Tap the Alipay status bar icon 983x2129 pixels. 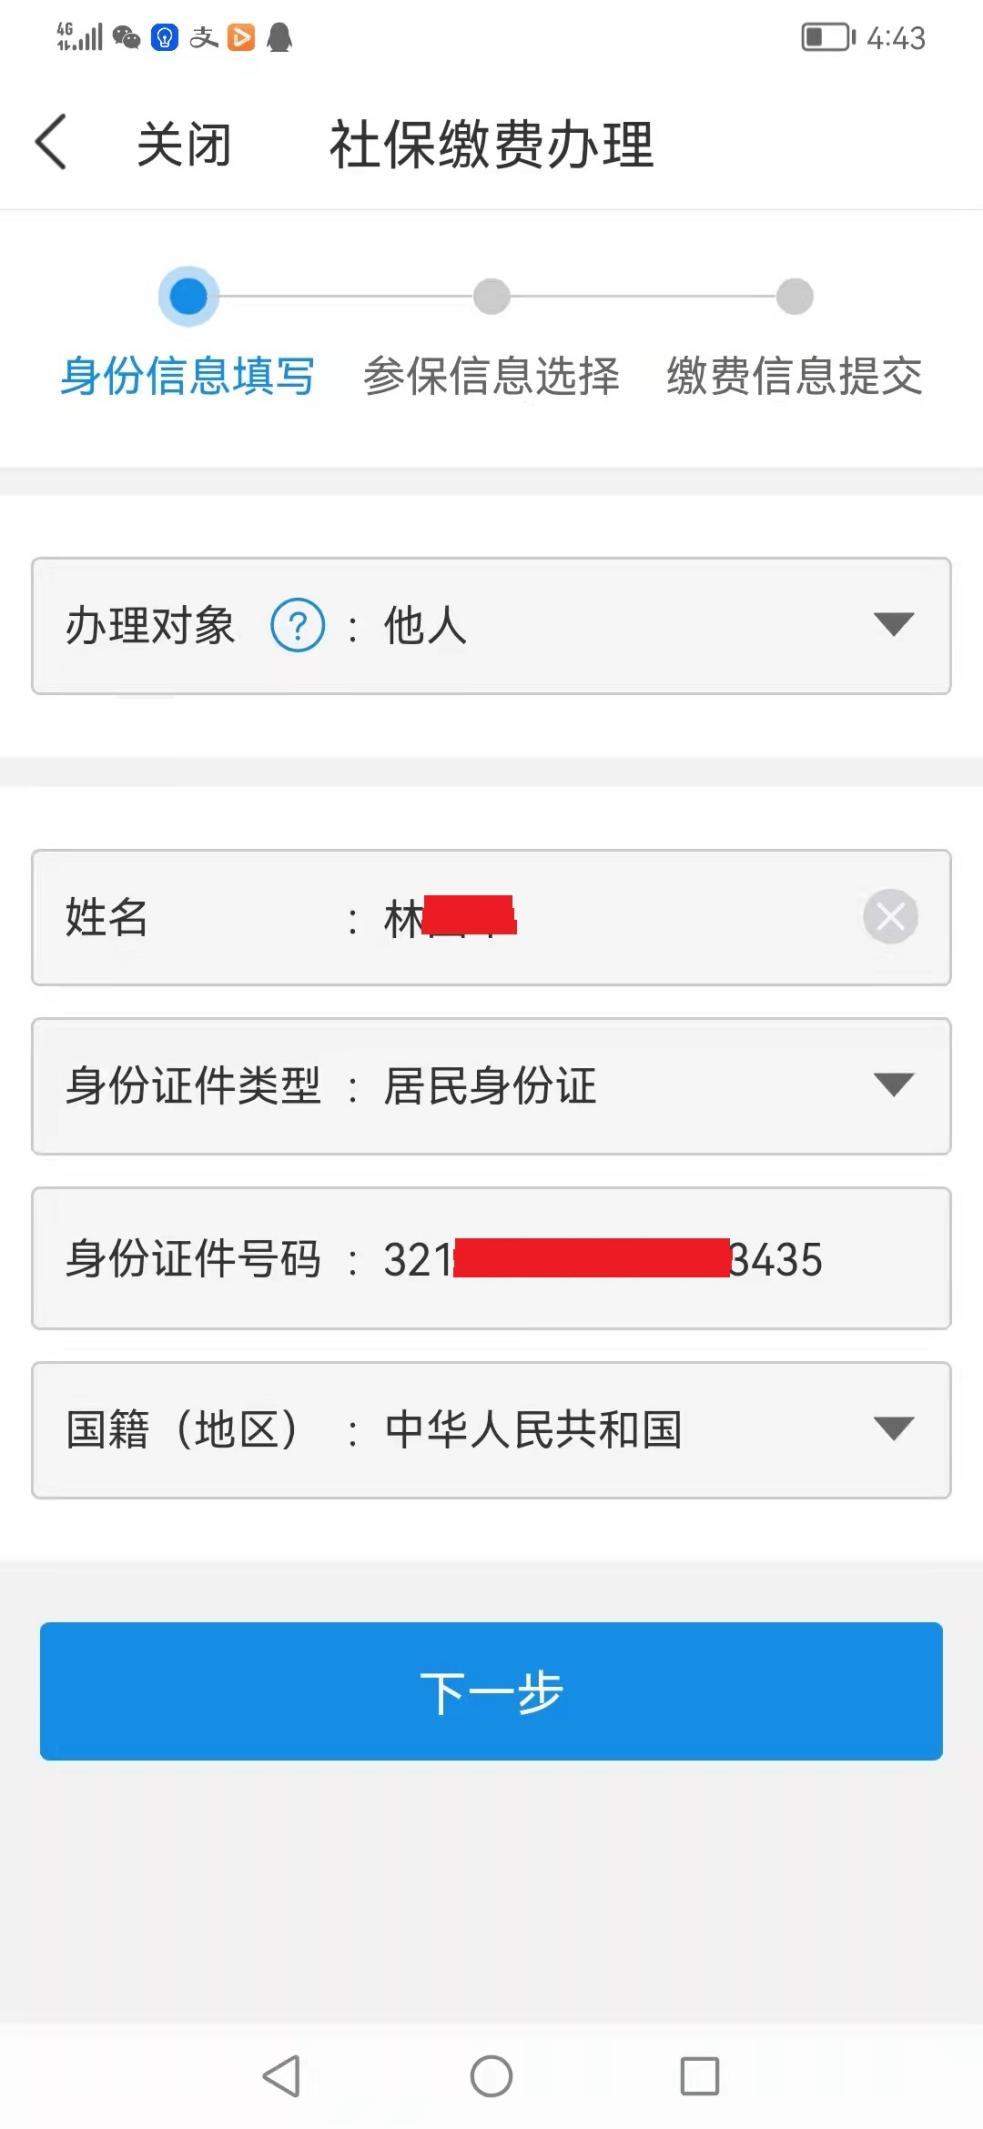pyautogui.click(x=203, y=38)
